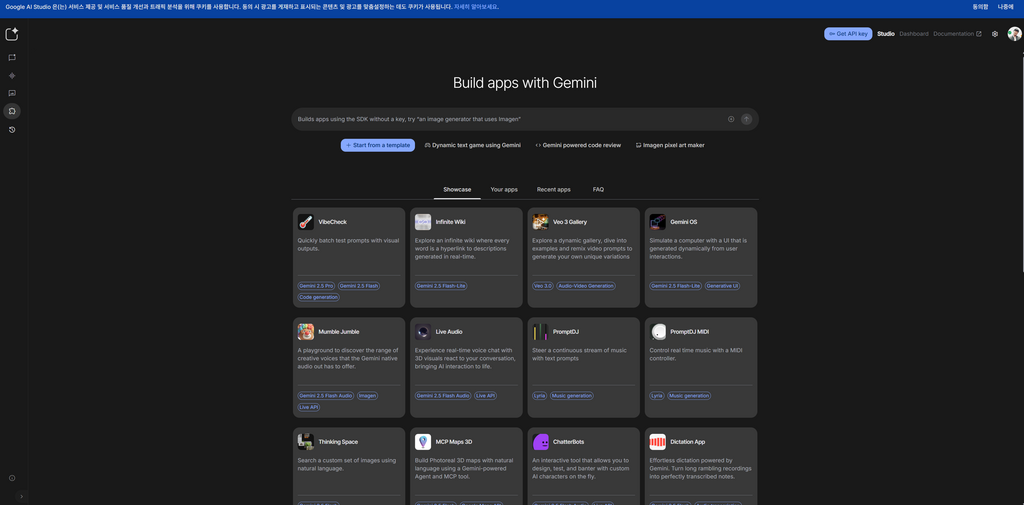Screen dimensions: 1024x505
Task: Expand the left sidebar with chevron
Action: 21,497
